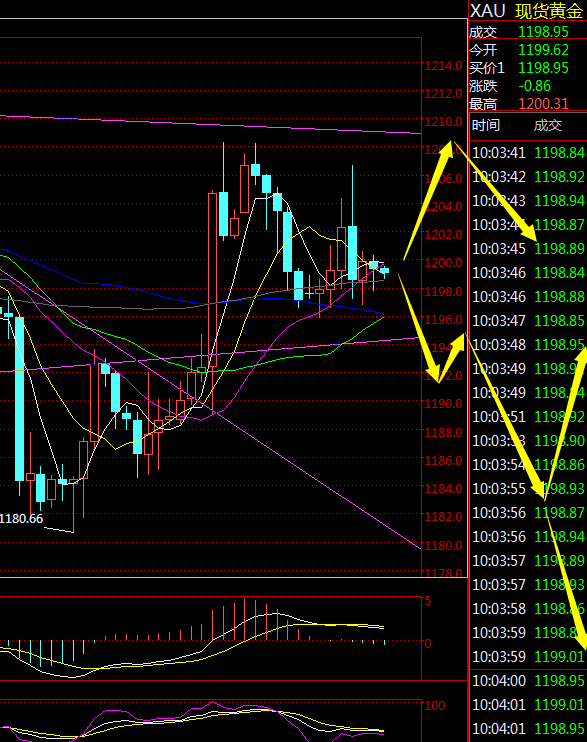Click the 1184.0 price axis label
Screen dimensions: 587x742
coord(443,488)
